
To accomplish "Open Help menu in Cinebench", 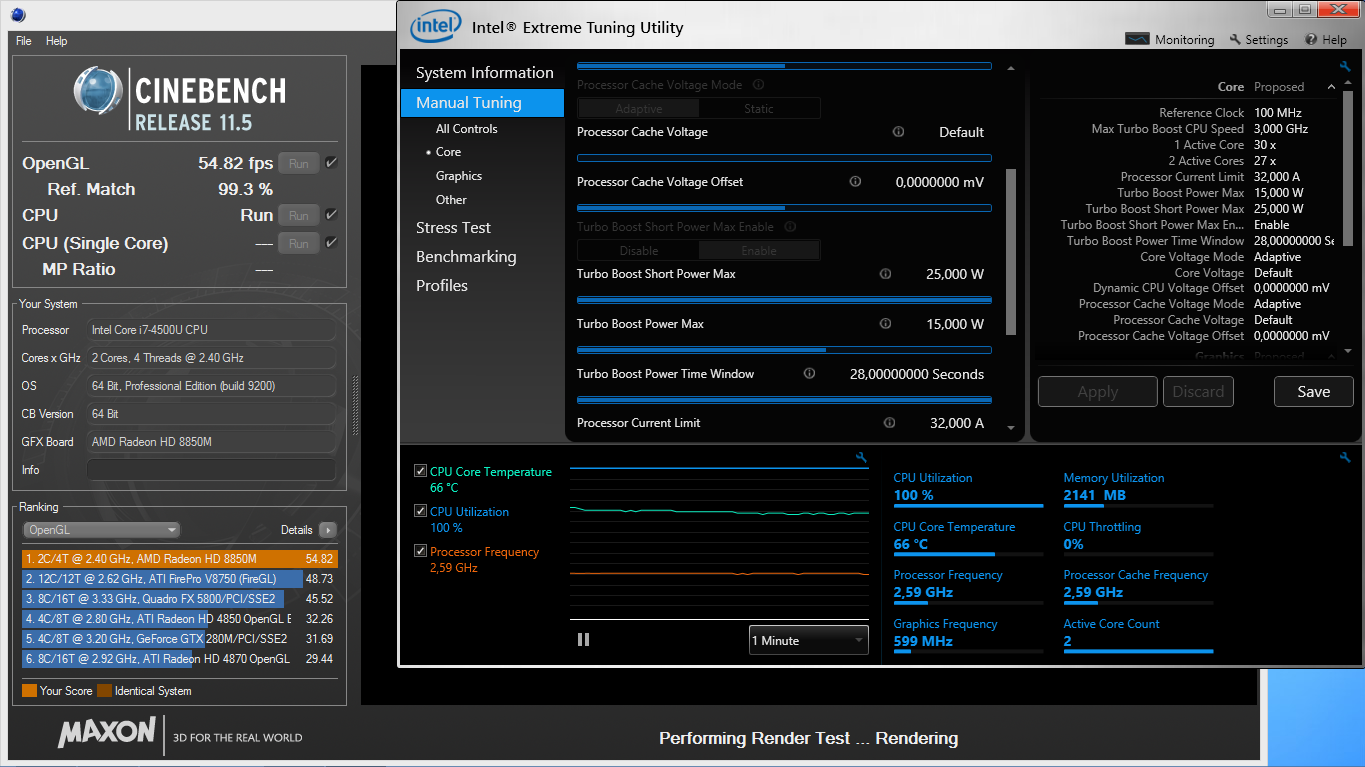I will [57, 41].
